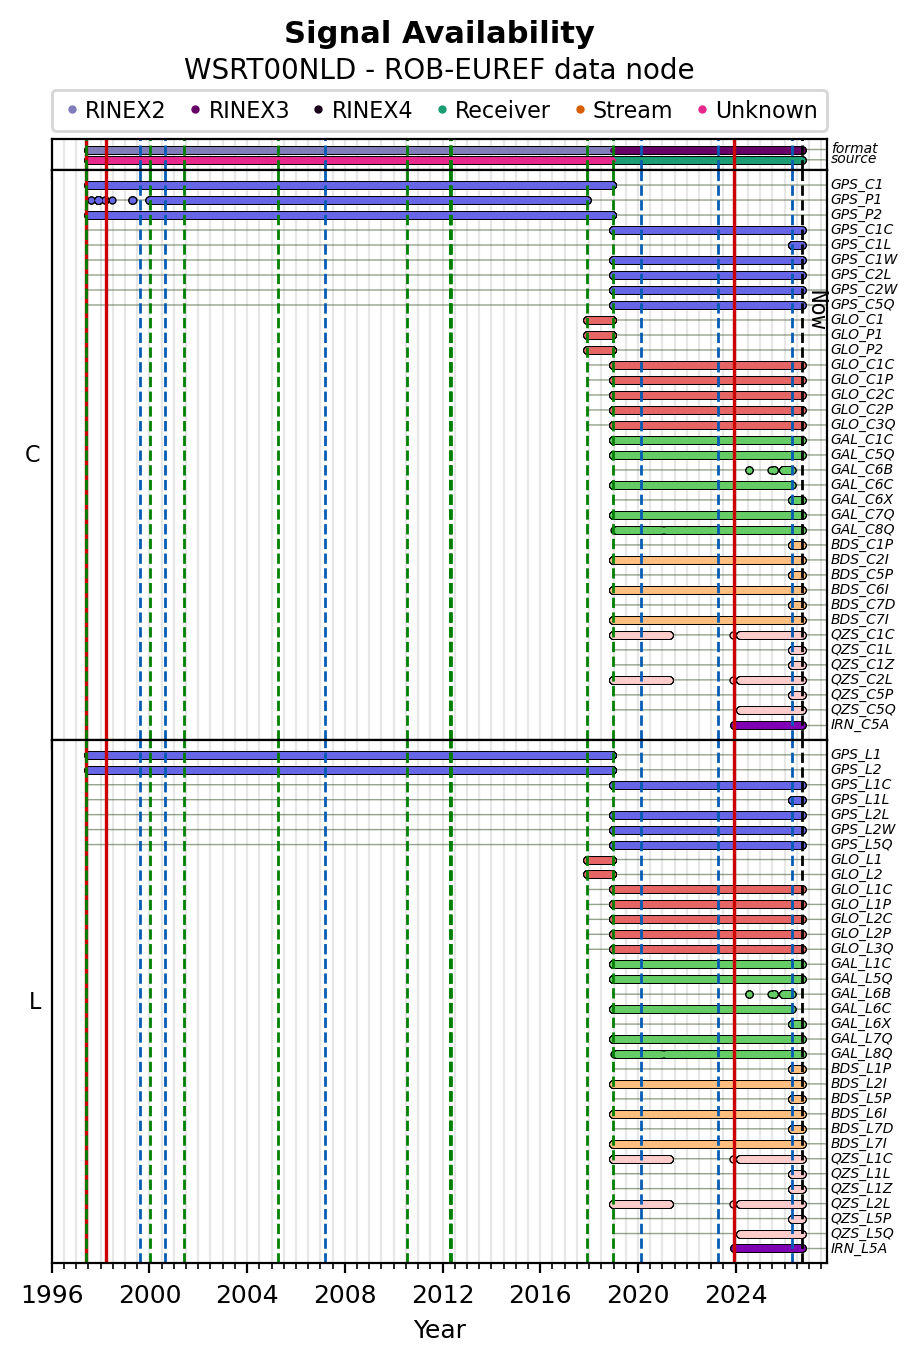Click the 2024 tick label on Year axis
This screenshot has height=1362, width=918.
coord(736,1295)
